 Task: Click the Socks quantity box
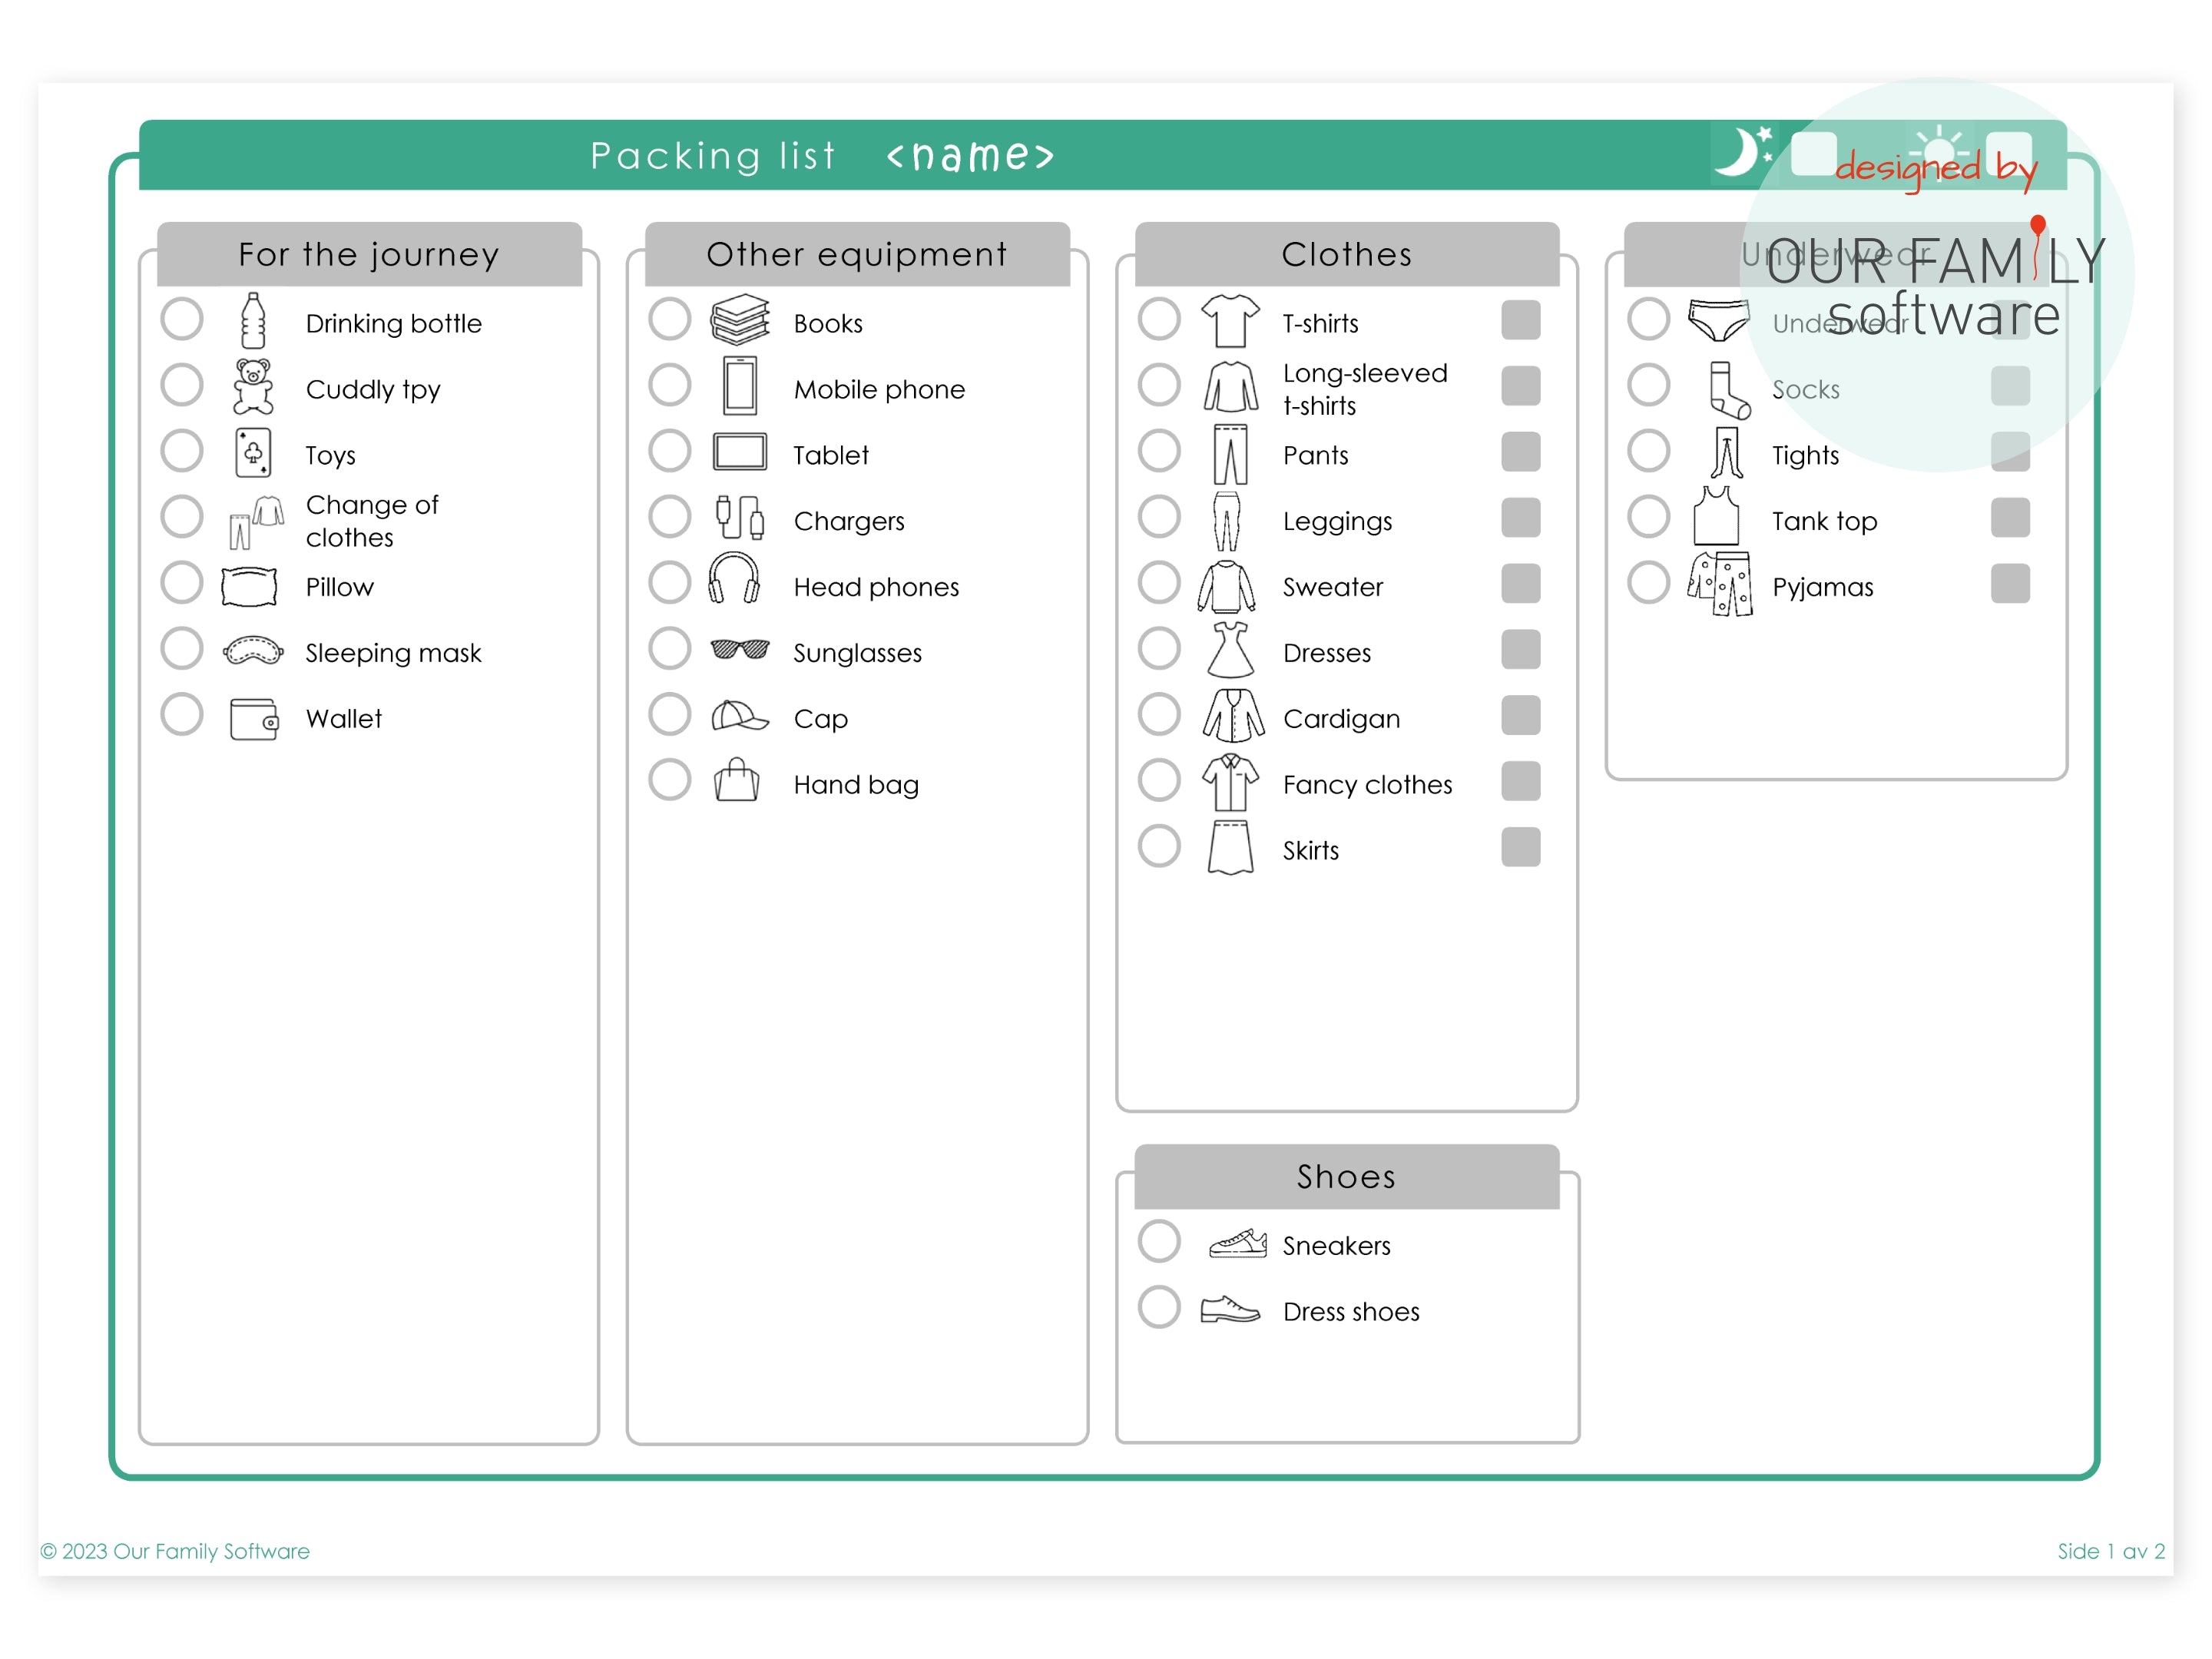tap(2011, 386)
